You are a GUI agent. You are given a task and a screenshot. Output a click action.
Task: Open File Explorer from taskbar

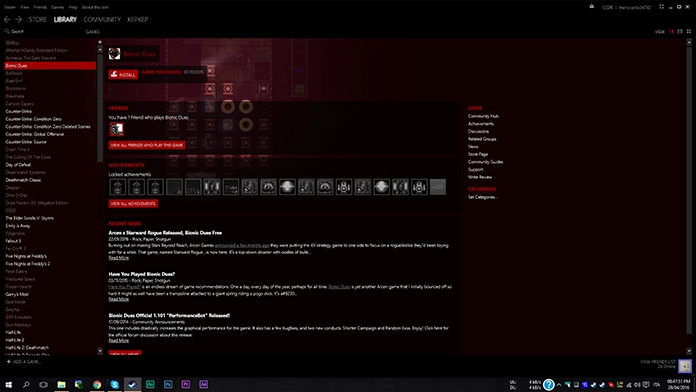[61, 384]
